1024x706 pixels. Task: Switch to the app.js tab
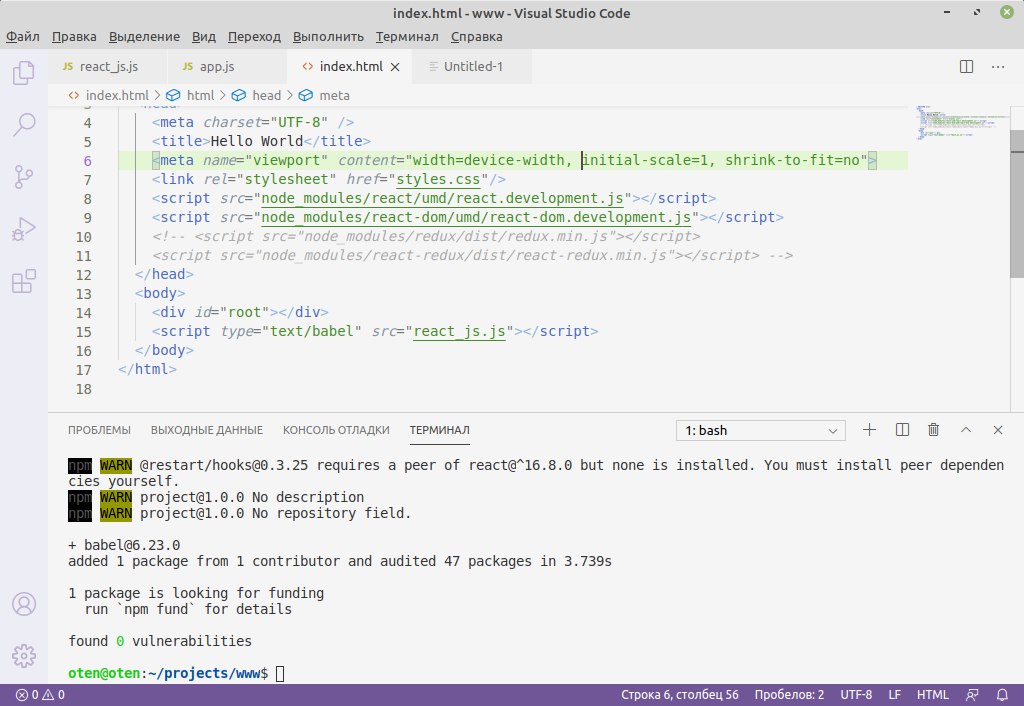227,67
